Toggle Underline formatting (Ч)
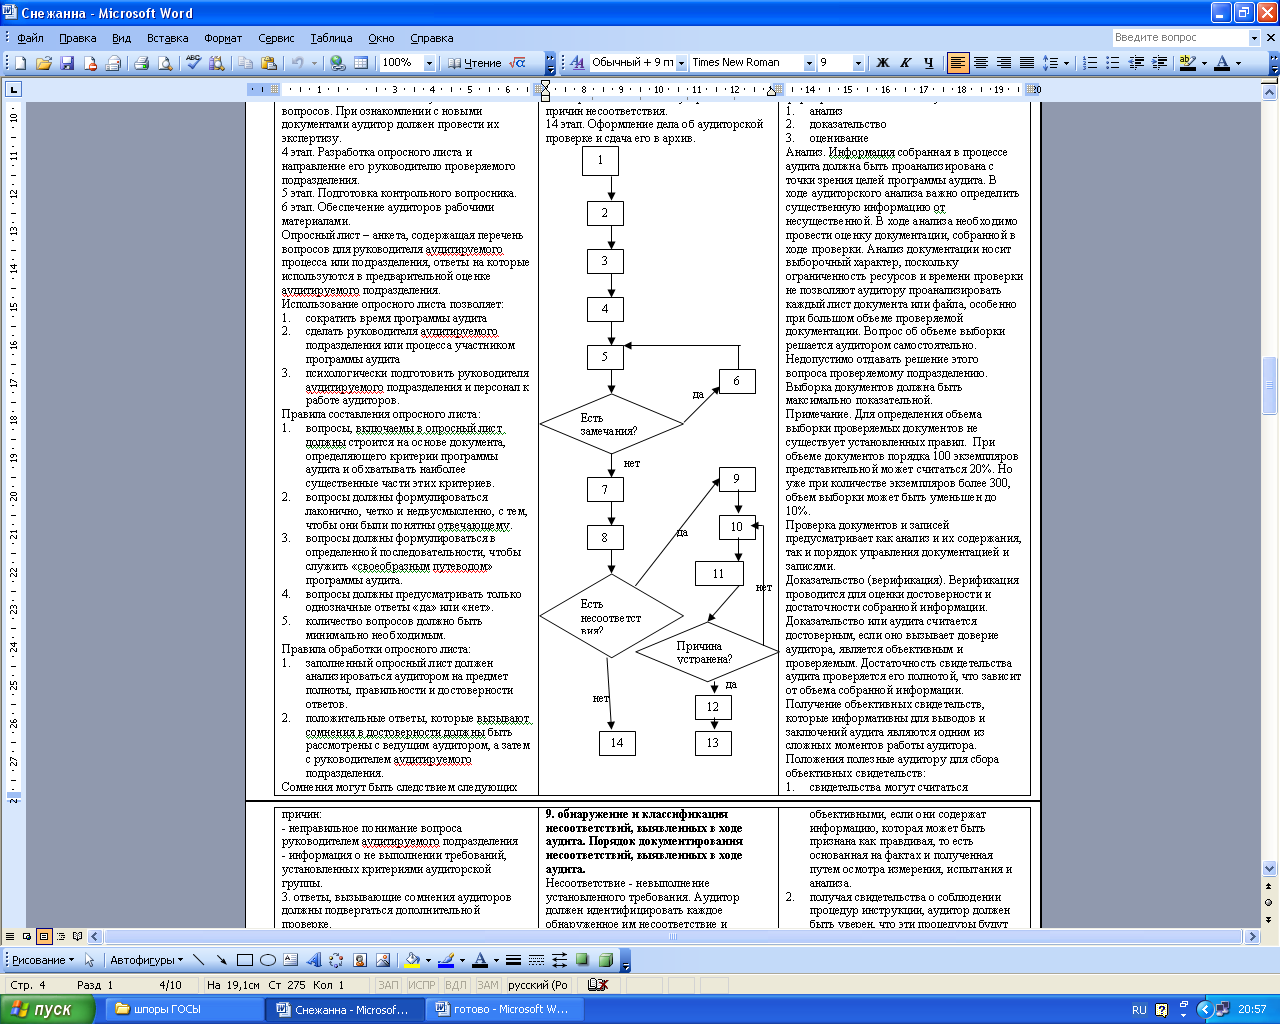Viewport: 1280px width, 1024px height. 928,63
